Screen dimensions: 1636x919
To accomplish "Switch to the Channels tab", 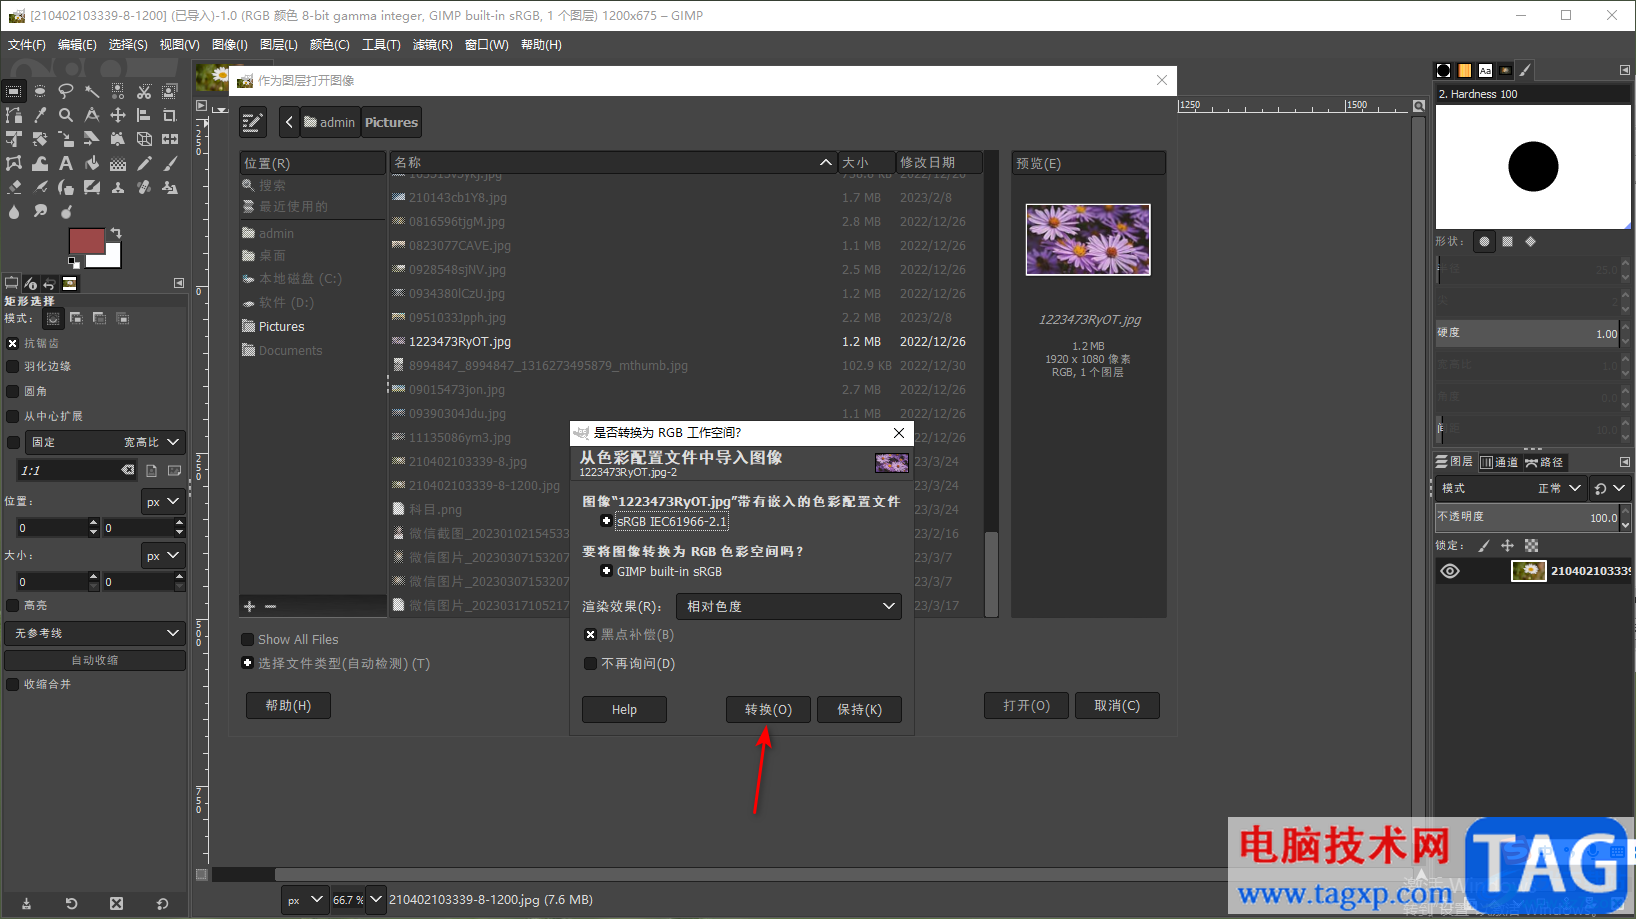I will tap(1499, 462).
